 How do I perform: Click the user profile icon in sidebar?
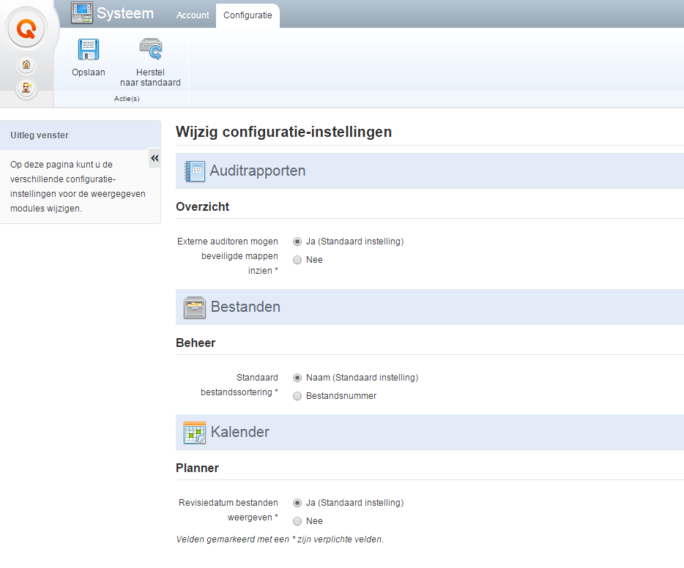tap(26, 88)
